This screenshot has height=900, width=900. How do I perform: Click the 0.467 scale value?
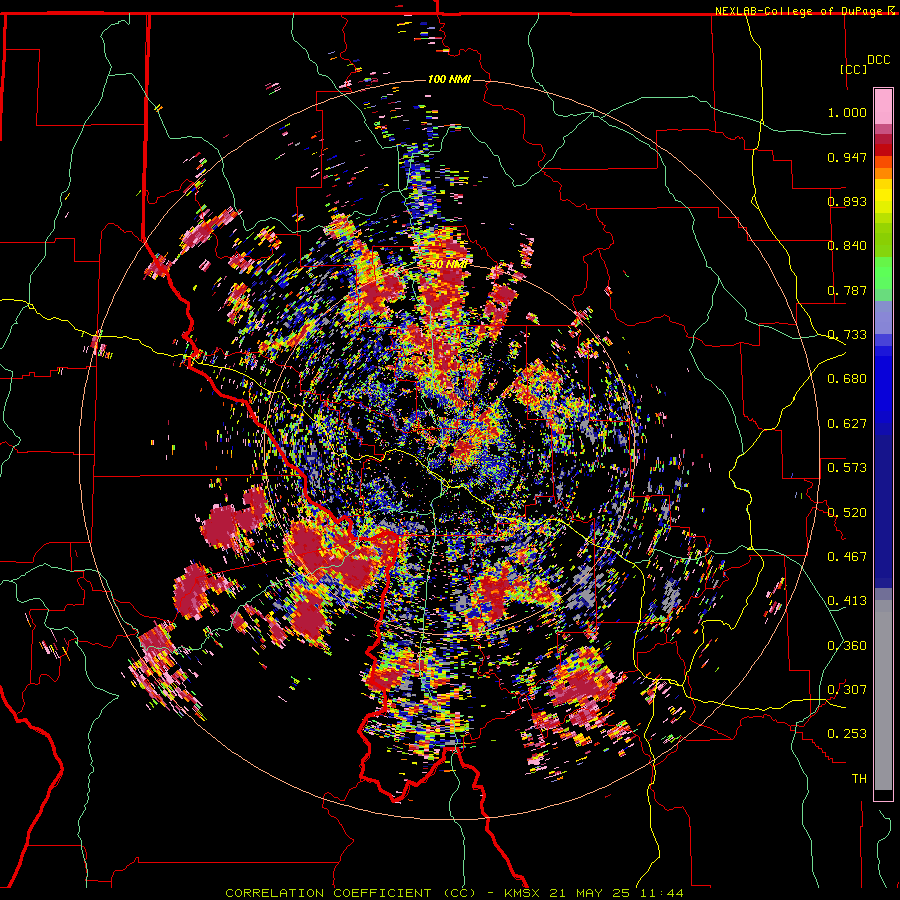click(x=847, y=557)
